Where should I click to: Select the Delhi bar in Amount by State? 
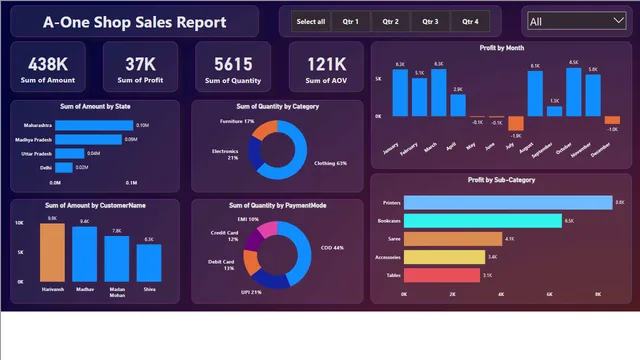click(64, 167)
